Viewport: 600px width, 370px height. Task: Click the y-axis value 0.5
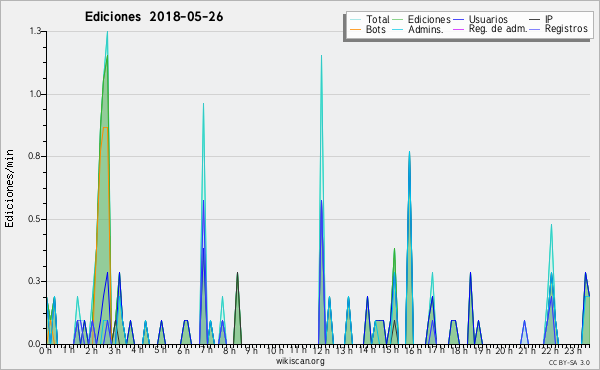[35, 219]
